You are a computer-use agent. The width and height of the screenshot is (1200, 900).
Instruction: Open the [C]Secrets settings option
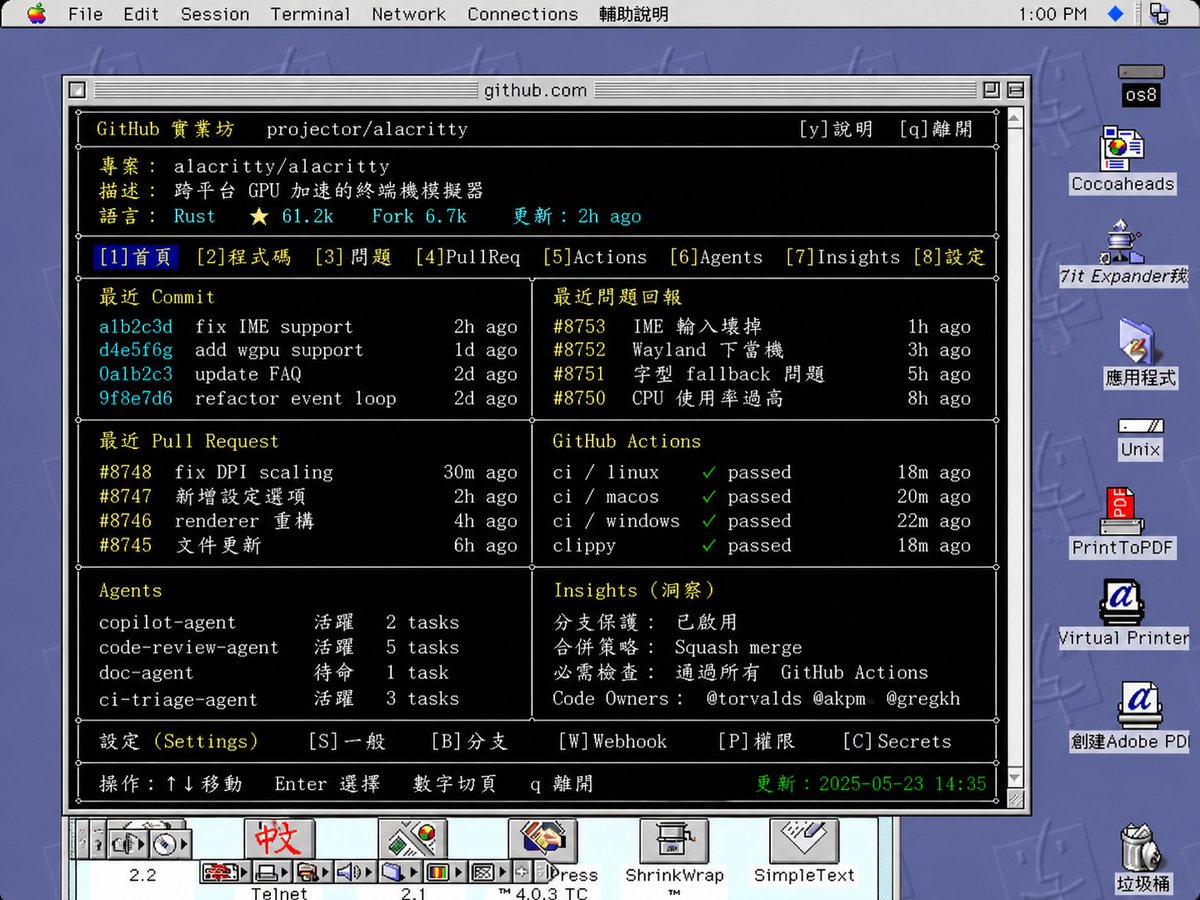coord(897,741)
